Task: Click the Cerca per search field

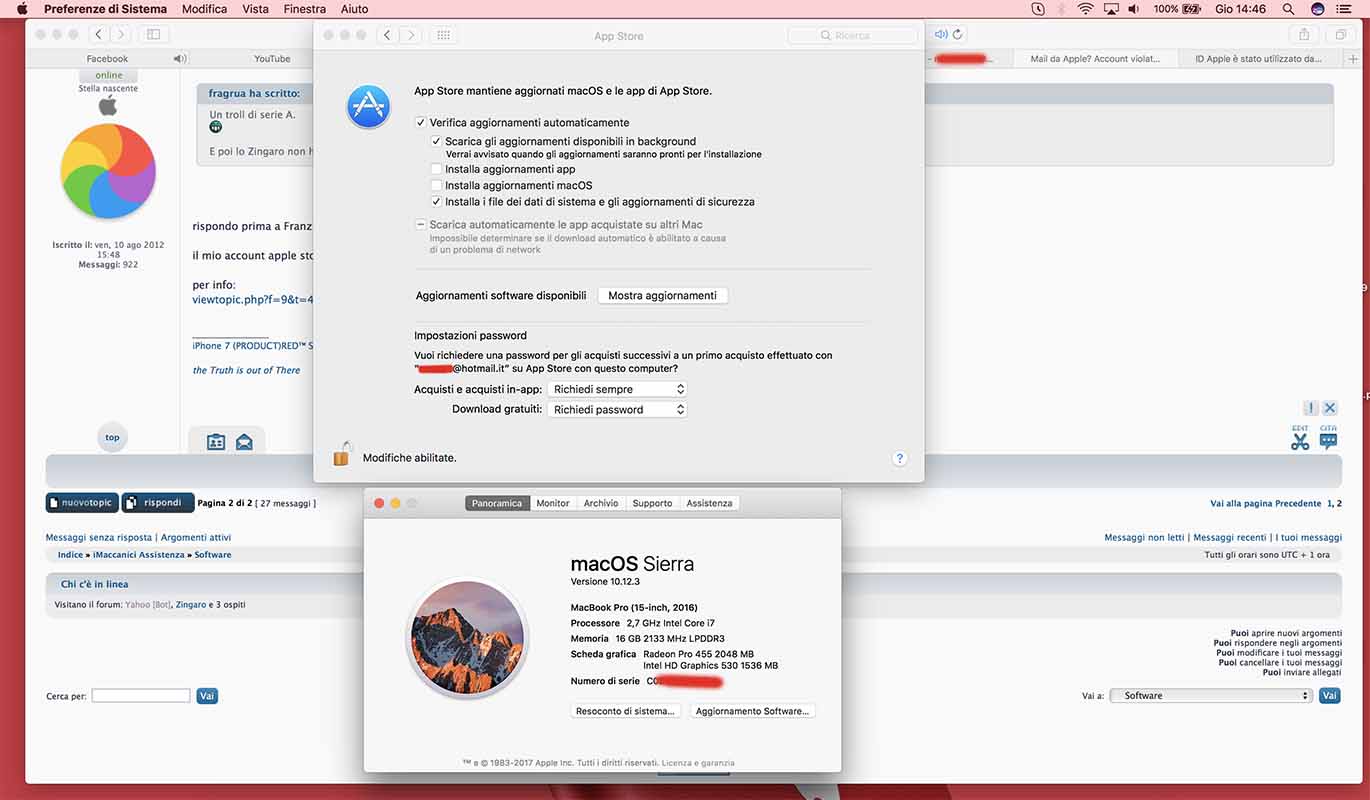Action: pos(141,695)
